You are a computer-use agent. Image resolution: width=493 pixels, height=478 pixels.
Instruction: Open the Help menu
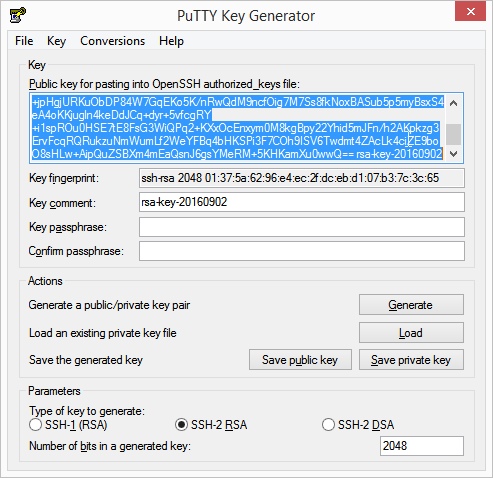[171, 41]
